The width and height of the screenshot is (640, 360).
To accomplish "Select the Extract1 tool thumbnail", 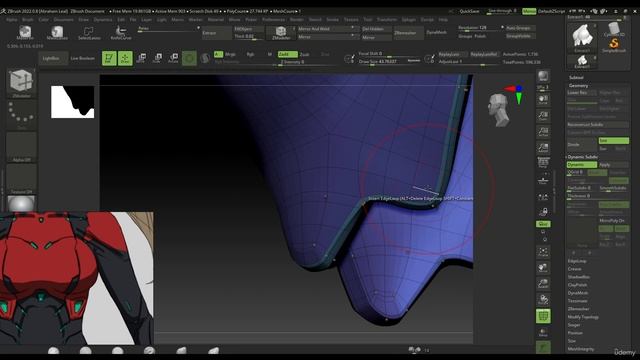I will (x=582, y=38).
